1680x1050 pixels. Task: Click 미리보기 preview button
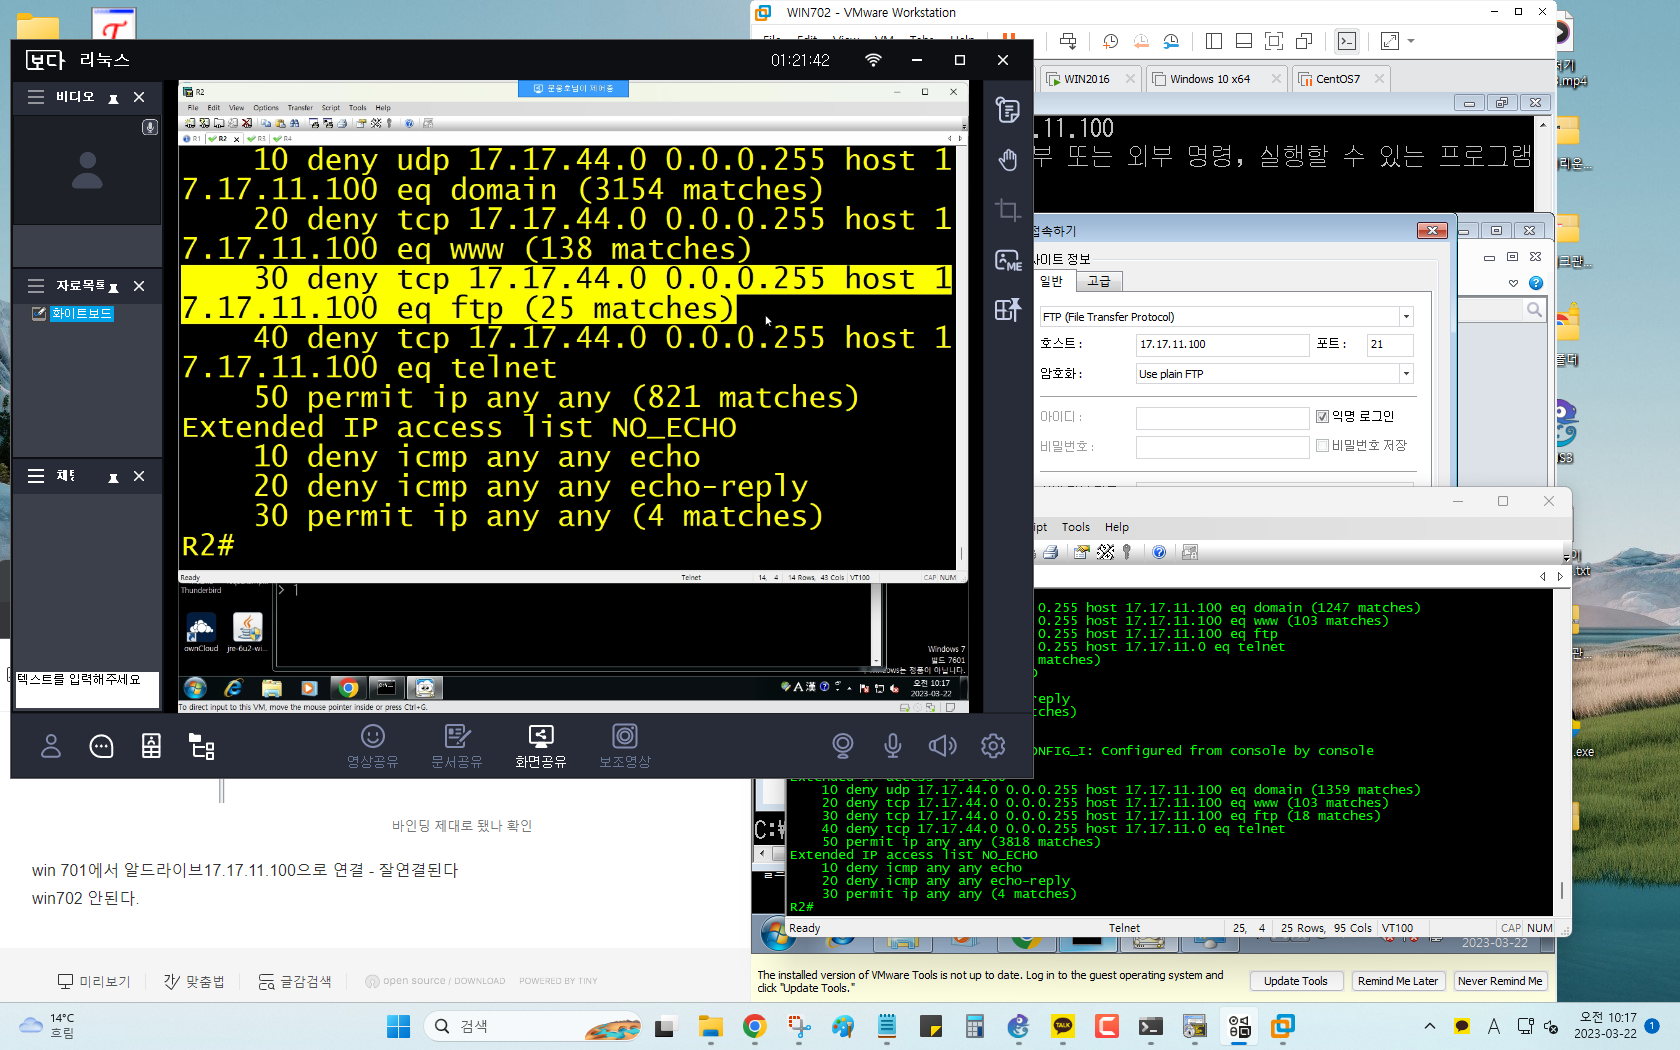(x=94, y=981)
